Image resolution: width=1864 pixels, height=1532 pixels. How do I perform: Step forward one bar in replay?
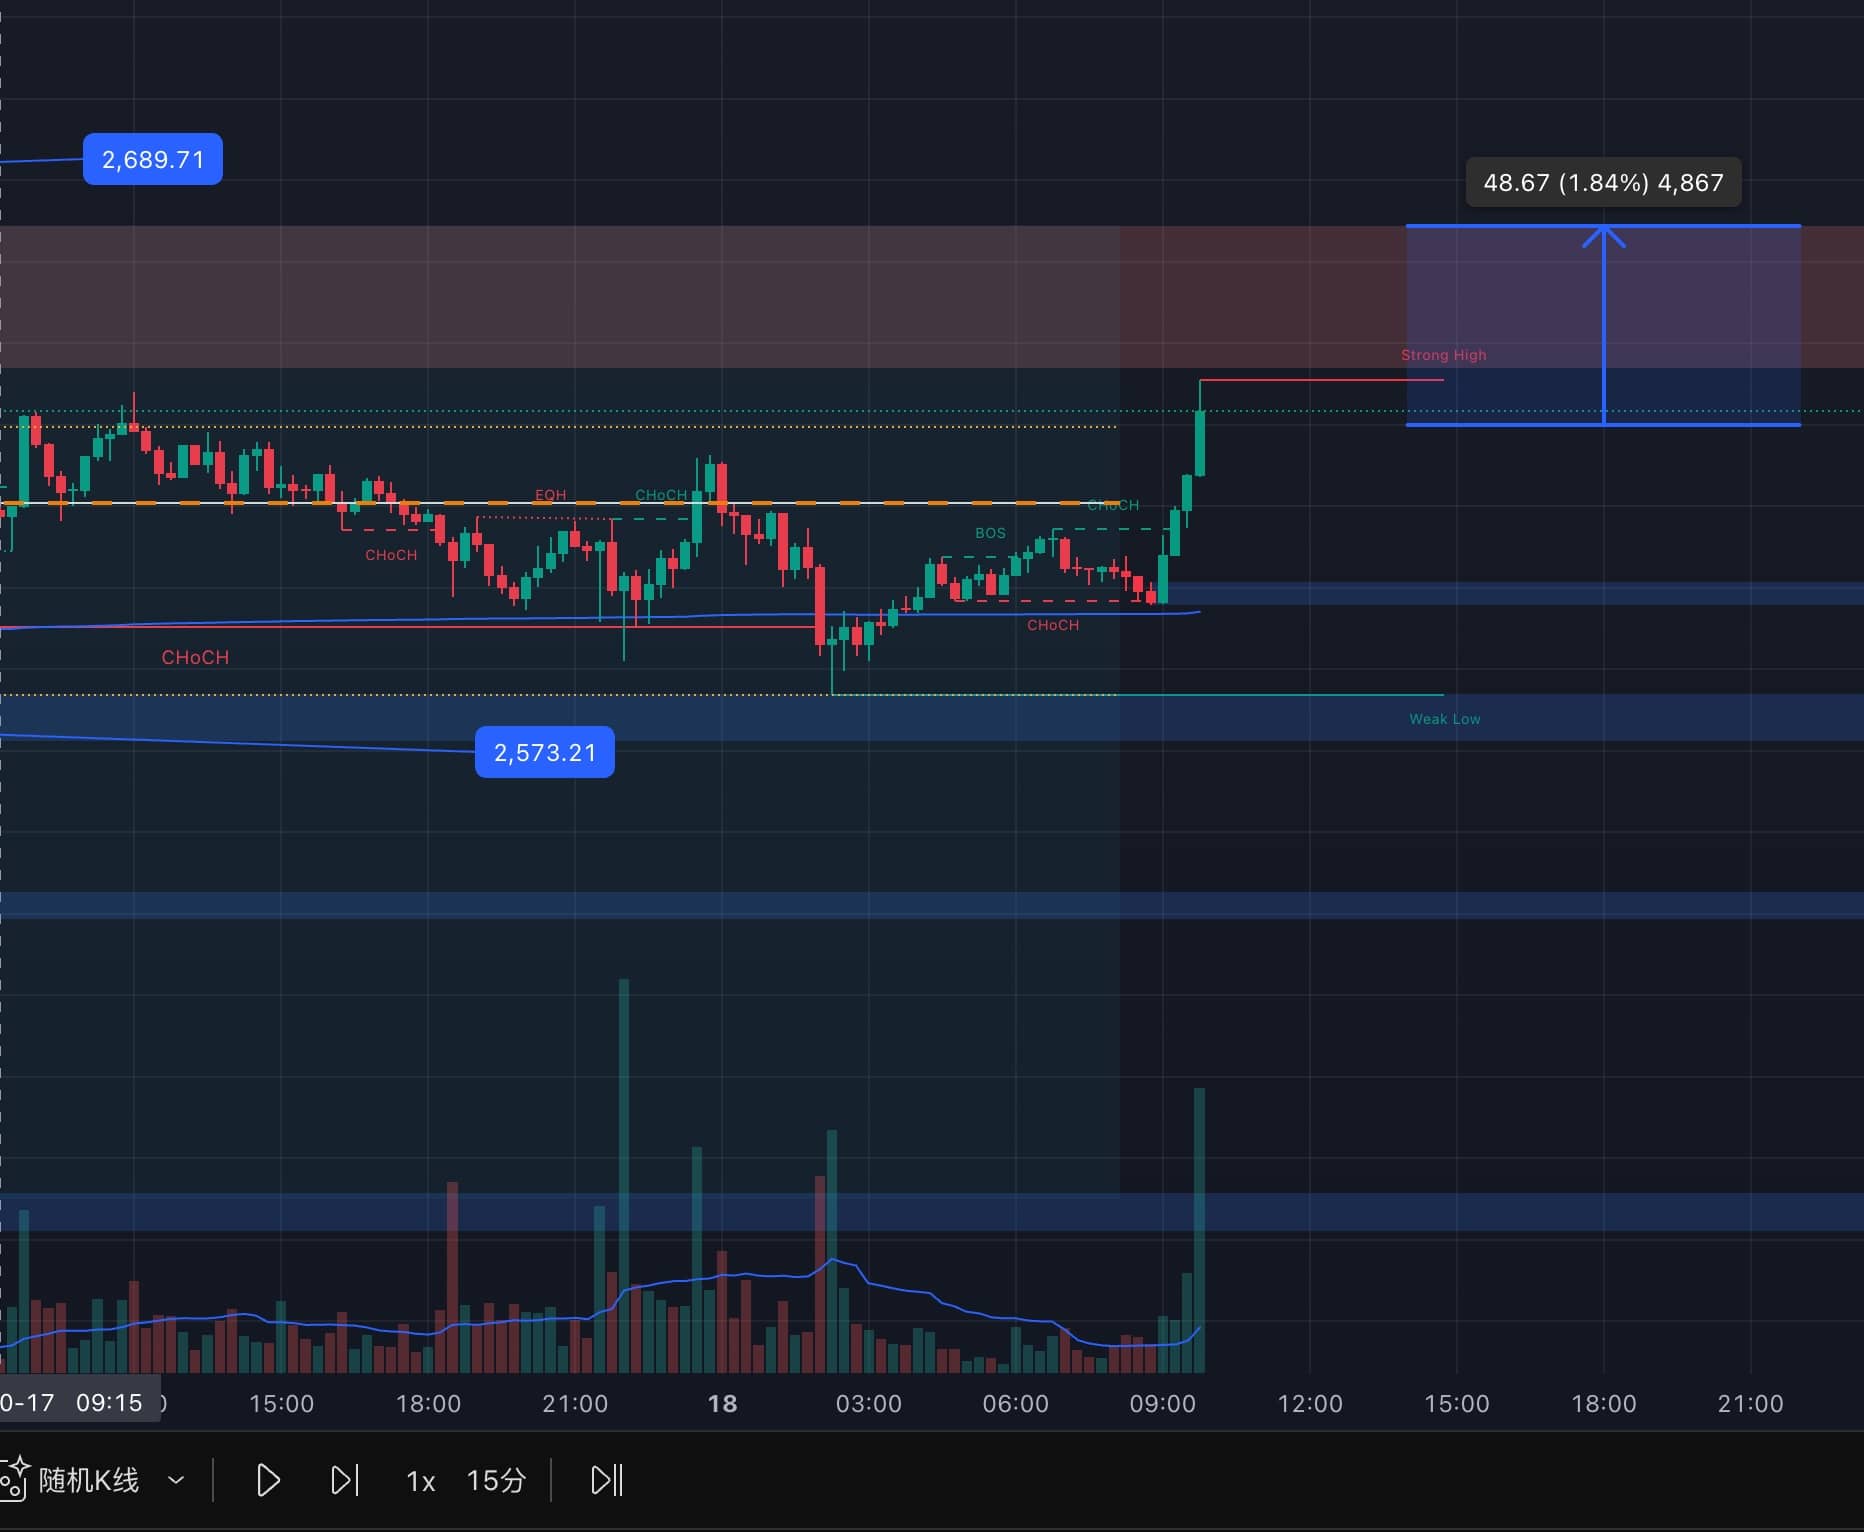[x=344, y=1480]
